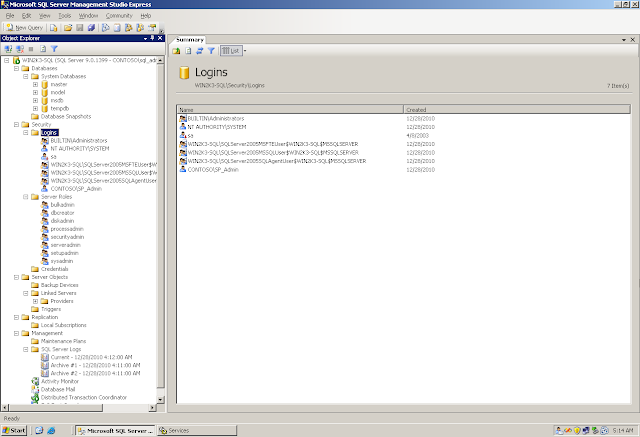Click the Properties Window toolbar icon

coord(152,28)
